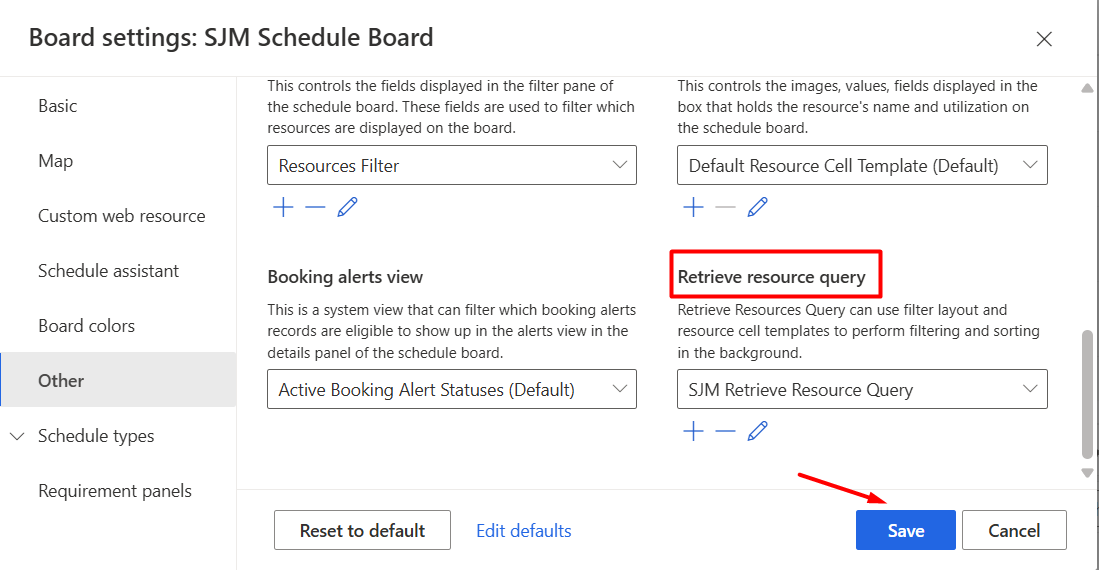Remove the Resources Filter layout with minus icon
This screenshot has height=570, width=1099.
click(x=315, y=207)
